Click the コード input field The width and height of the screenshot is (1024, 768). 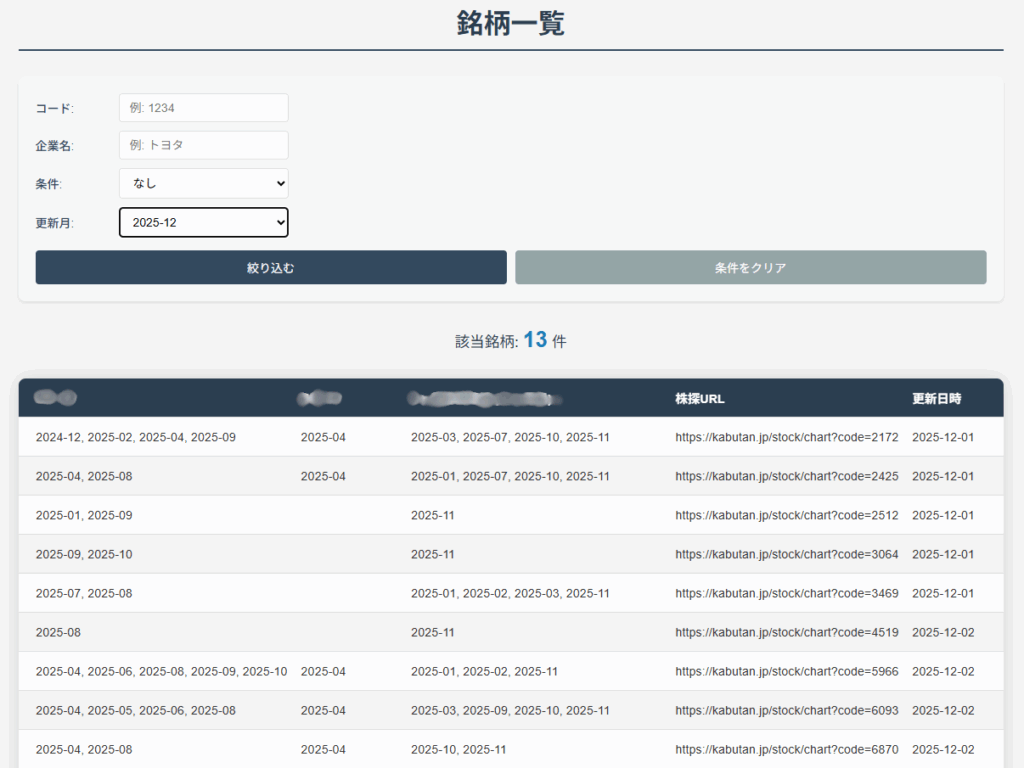click(203, 108)
